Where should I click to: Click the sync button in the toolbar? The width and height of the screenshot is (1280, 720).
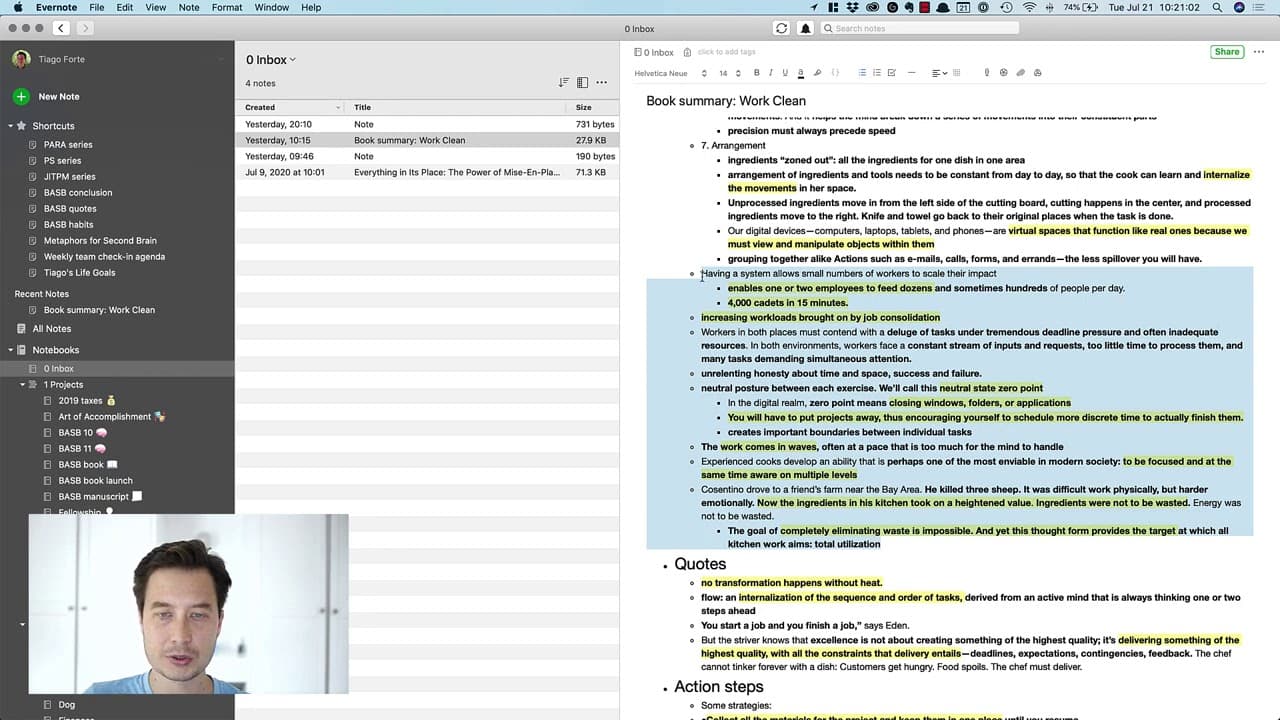click(x=781, y=29)
